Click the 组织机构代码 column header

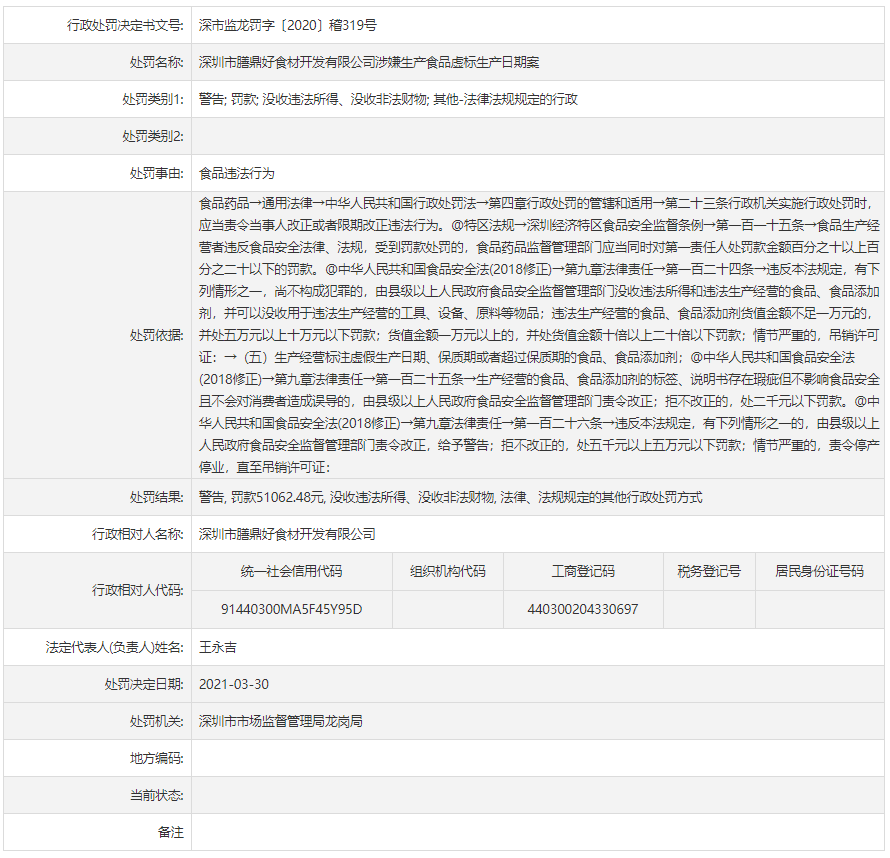[x=447, y=571]
